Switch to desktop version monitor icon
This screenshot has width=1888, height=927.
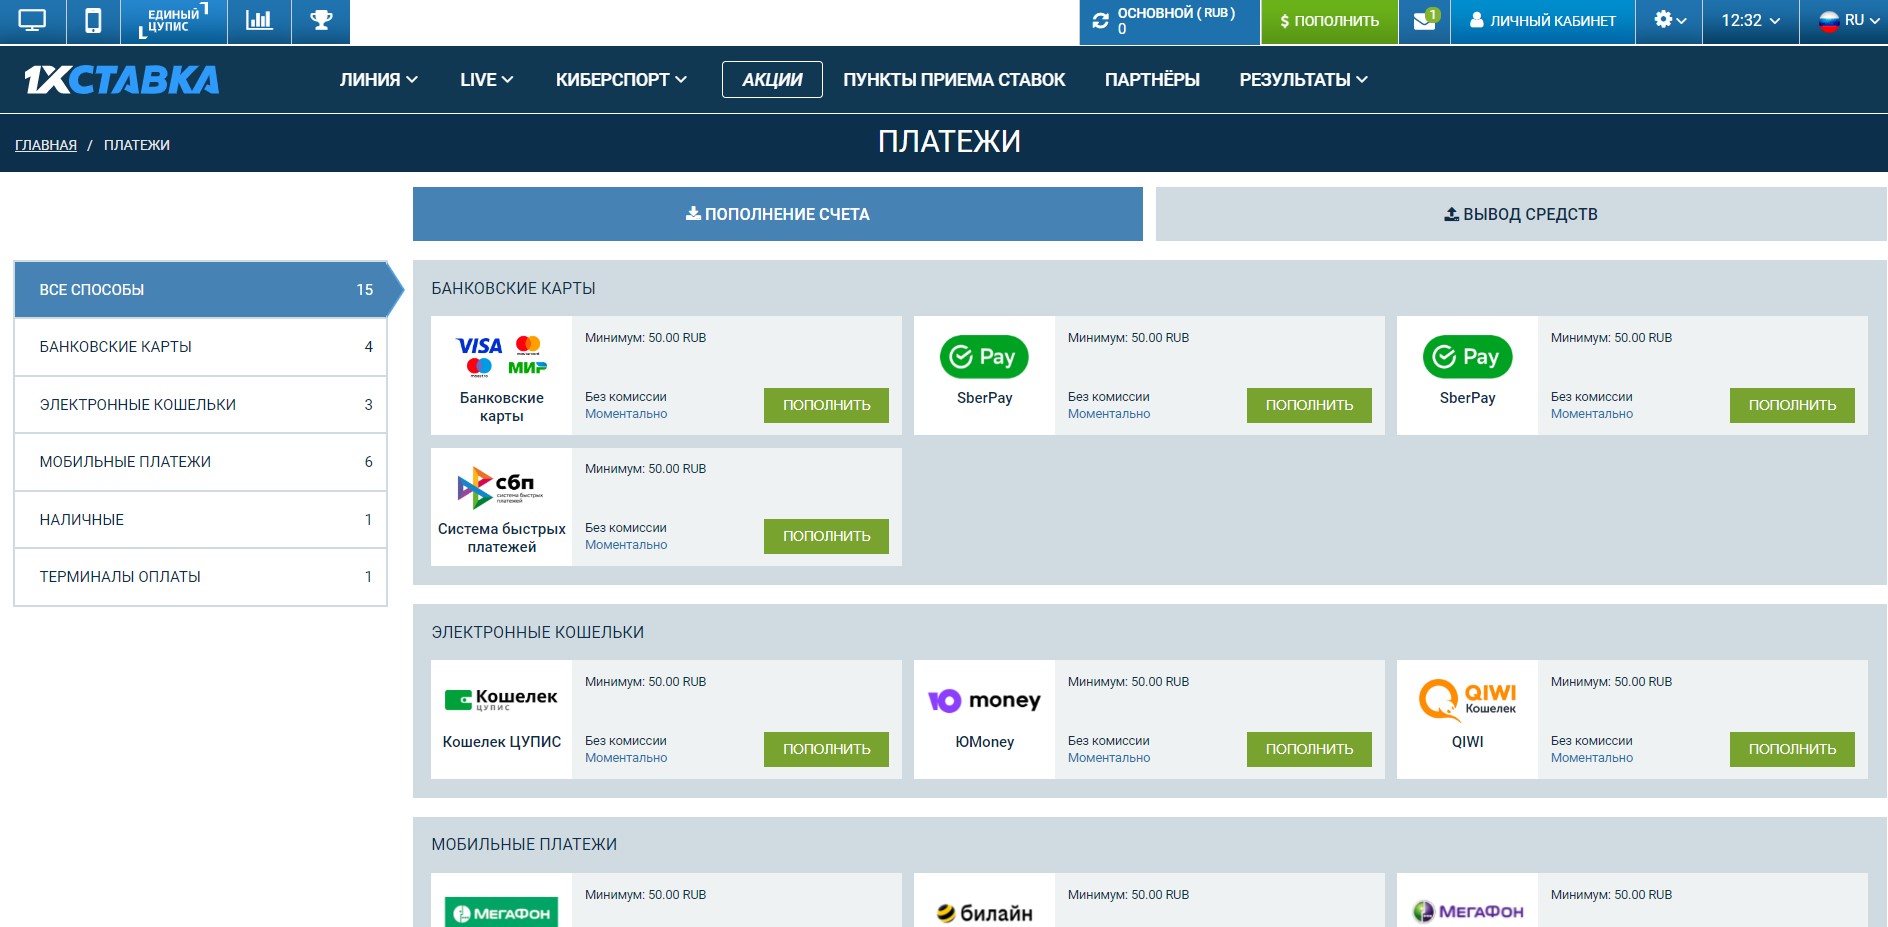[32, 21]
